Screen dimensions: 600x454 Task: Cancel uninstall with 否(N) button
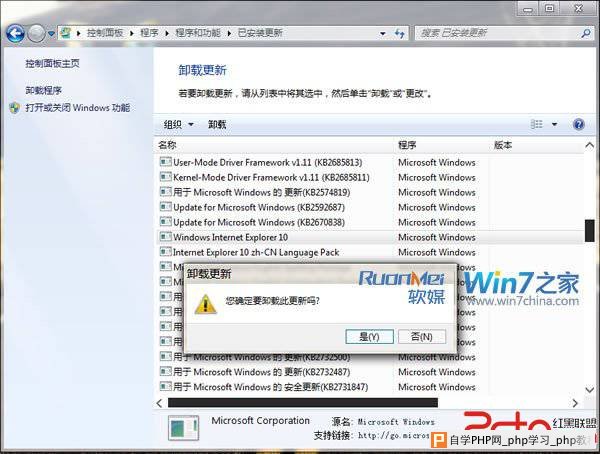422,337
